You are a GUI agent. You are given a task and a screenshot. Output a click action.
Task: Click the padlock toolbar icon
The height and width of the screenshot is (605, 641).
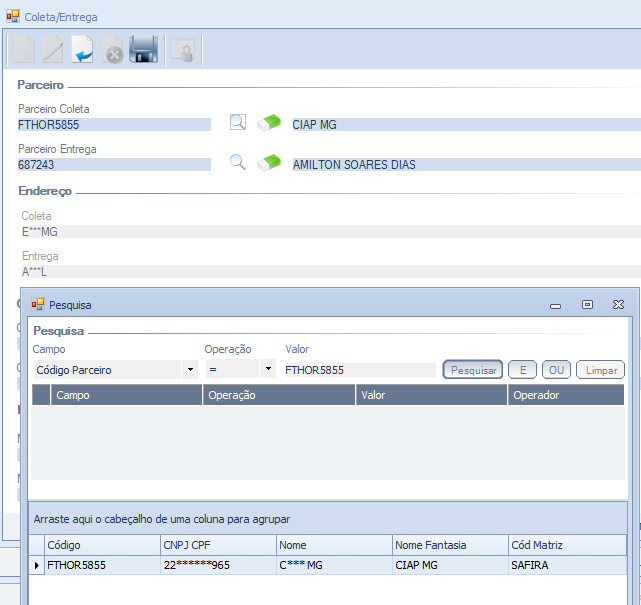coord(182,50)
